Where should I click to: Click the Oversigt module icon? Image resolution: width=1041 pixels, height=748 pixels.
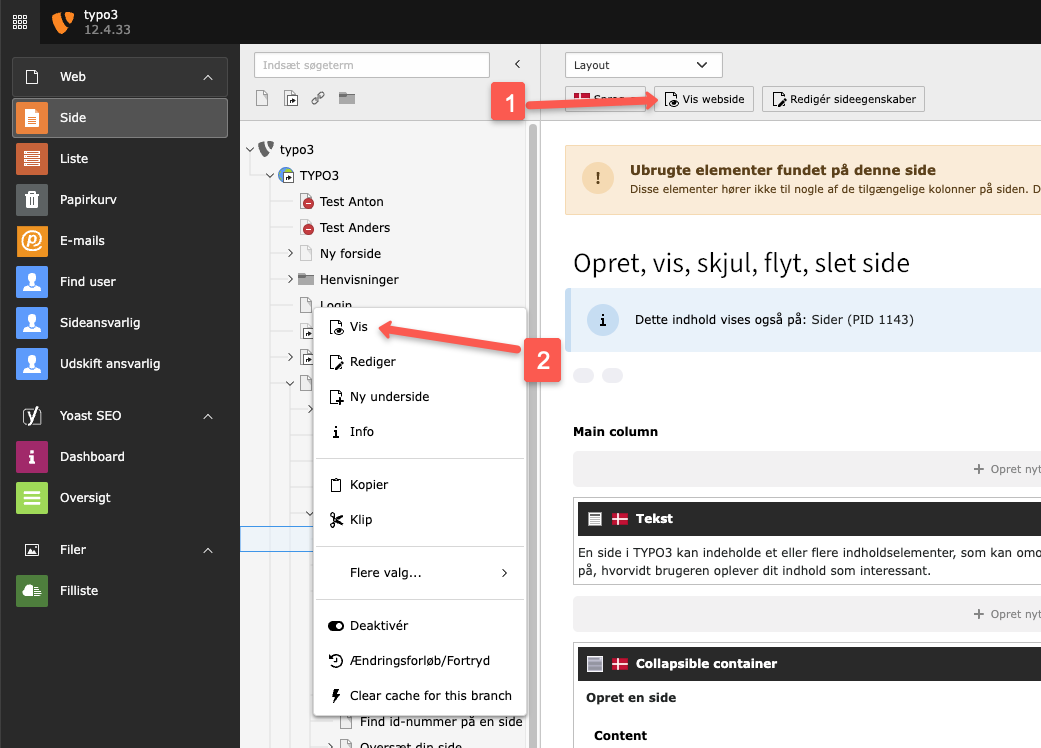(x=32, y=498)
